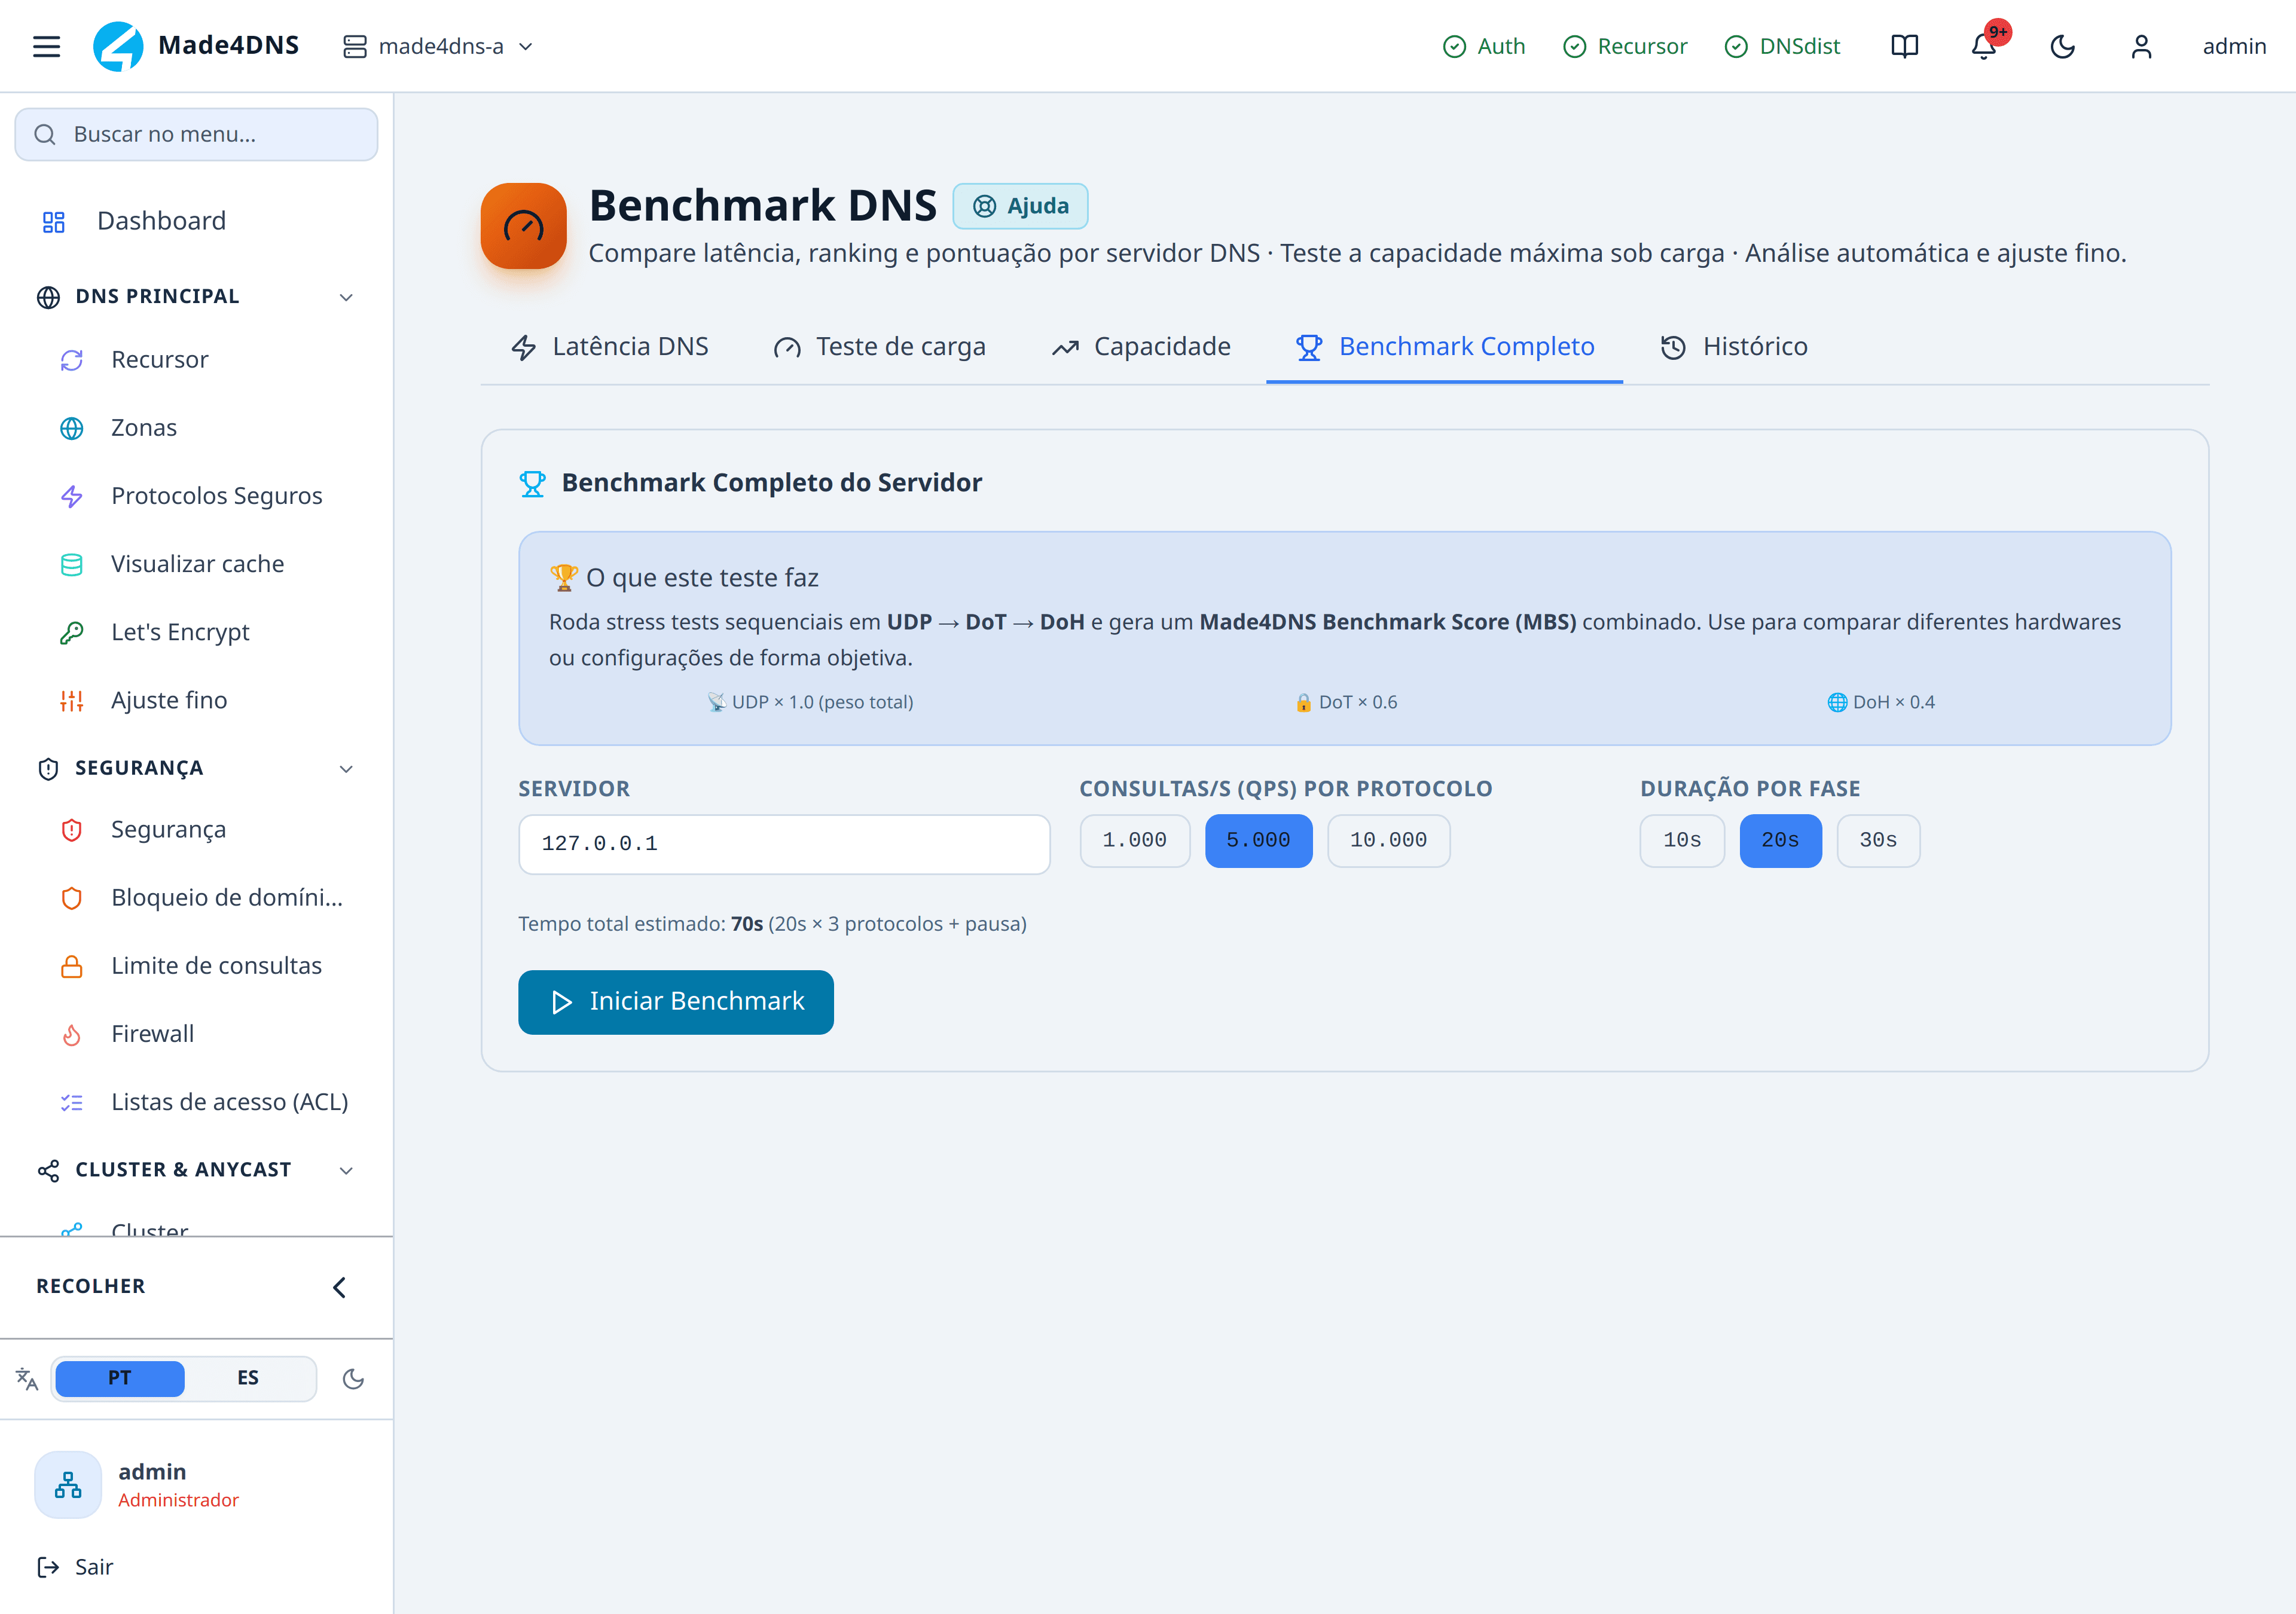The image size is (2296, 1614).
Task: Switch language to ES
Action: coord(248,1378)
